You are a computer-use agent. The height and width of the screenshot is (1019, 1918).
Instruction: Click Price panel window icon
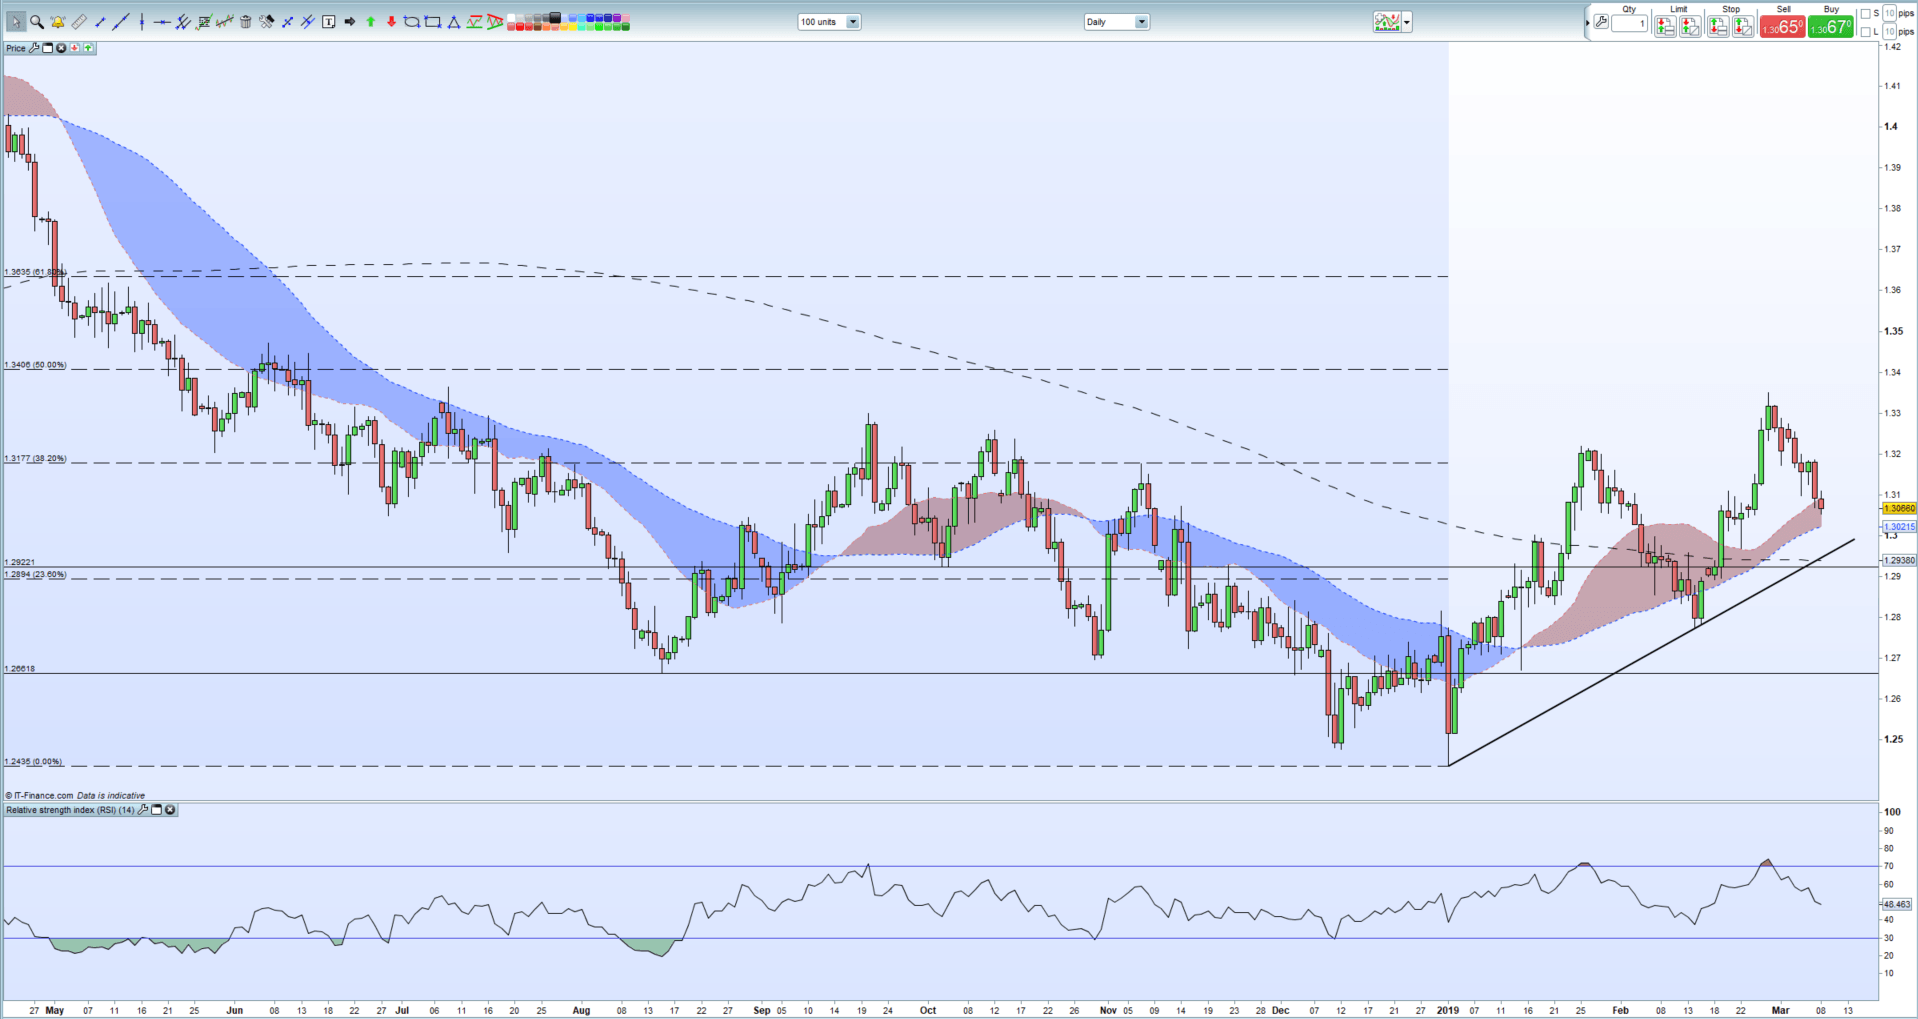(47, 48)
